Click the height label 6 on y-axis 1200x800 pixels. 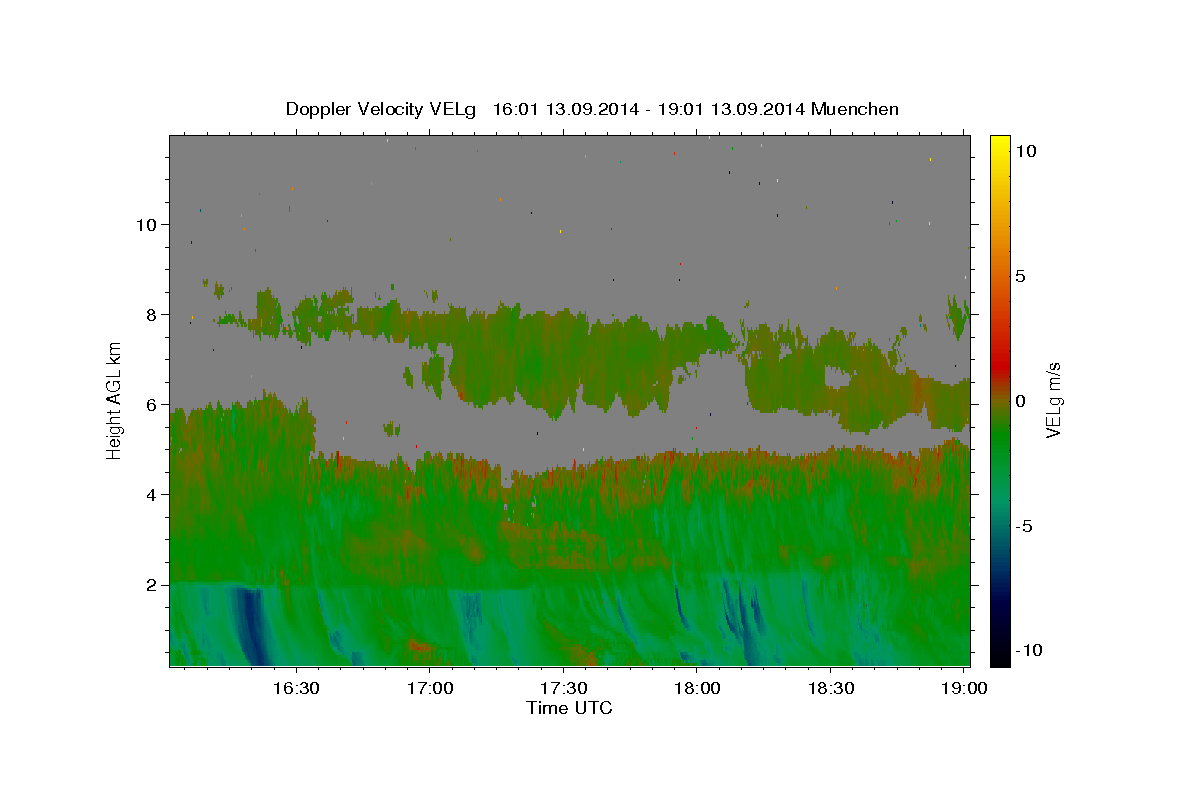(x=151, y=404)
